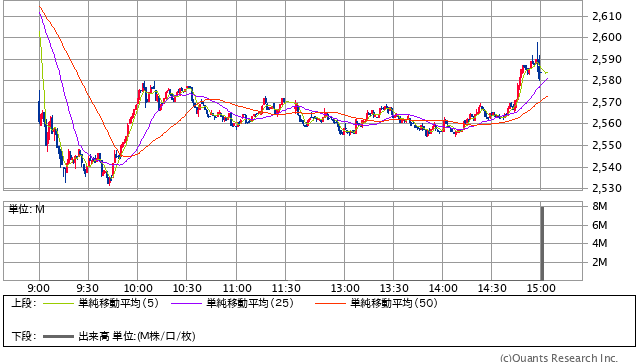Click the 14:00 time axis label

click(x=443, y=288)
